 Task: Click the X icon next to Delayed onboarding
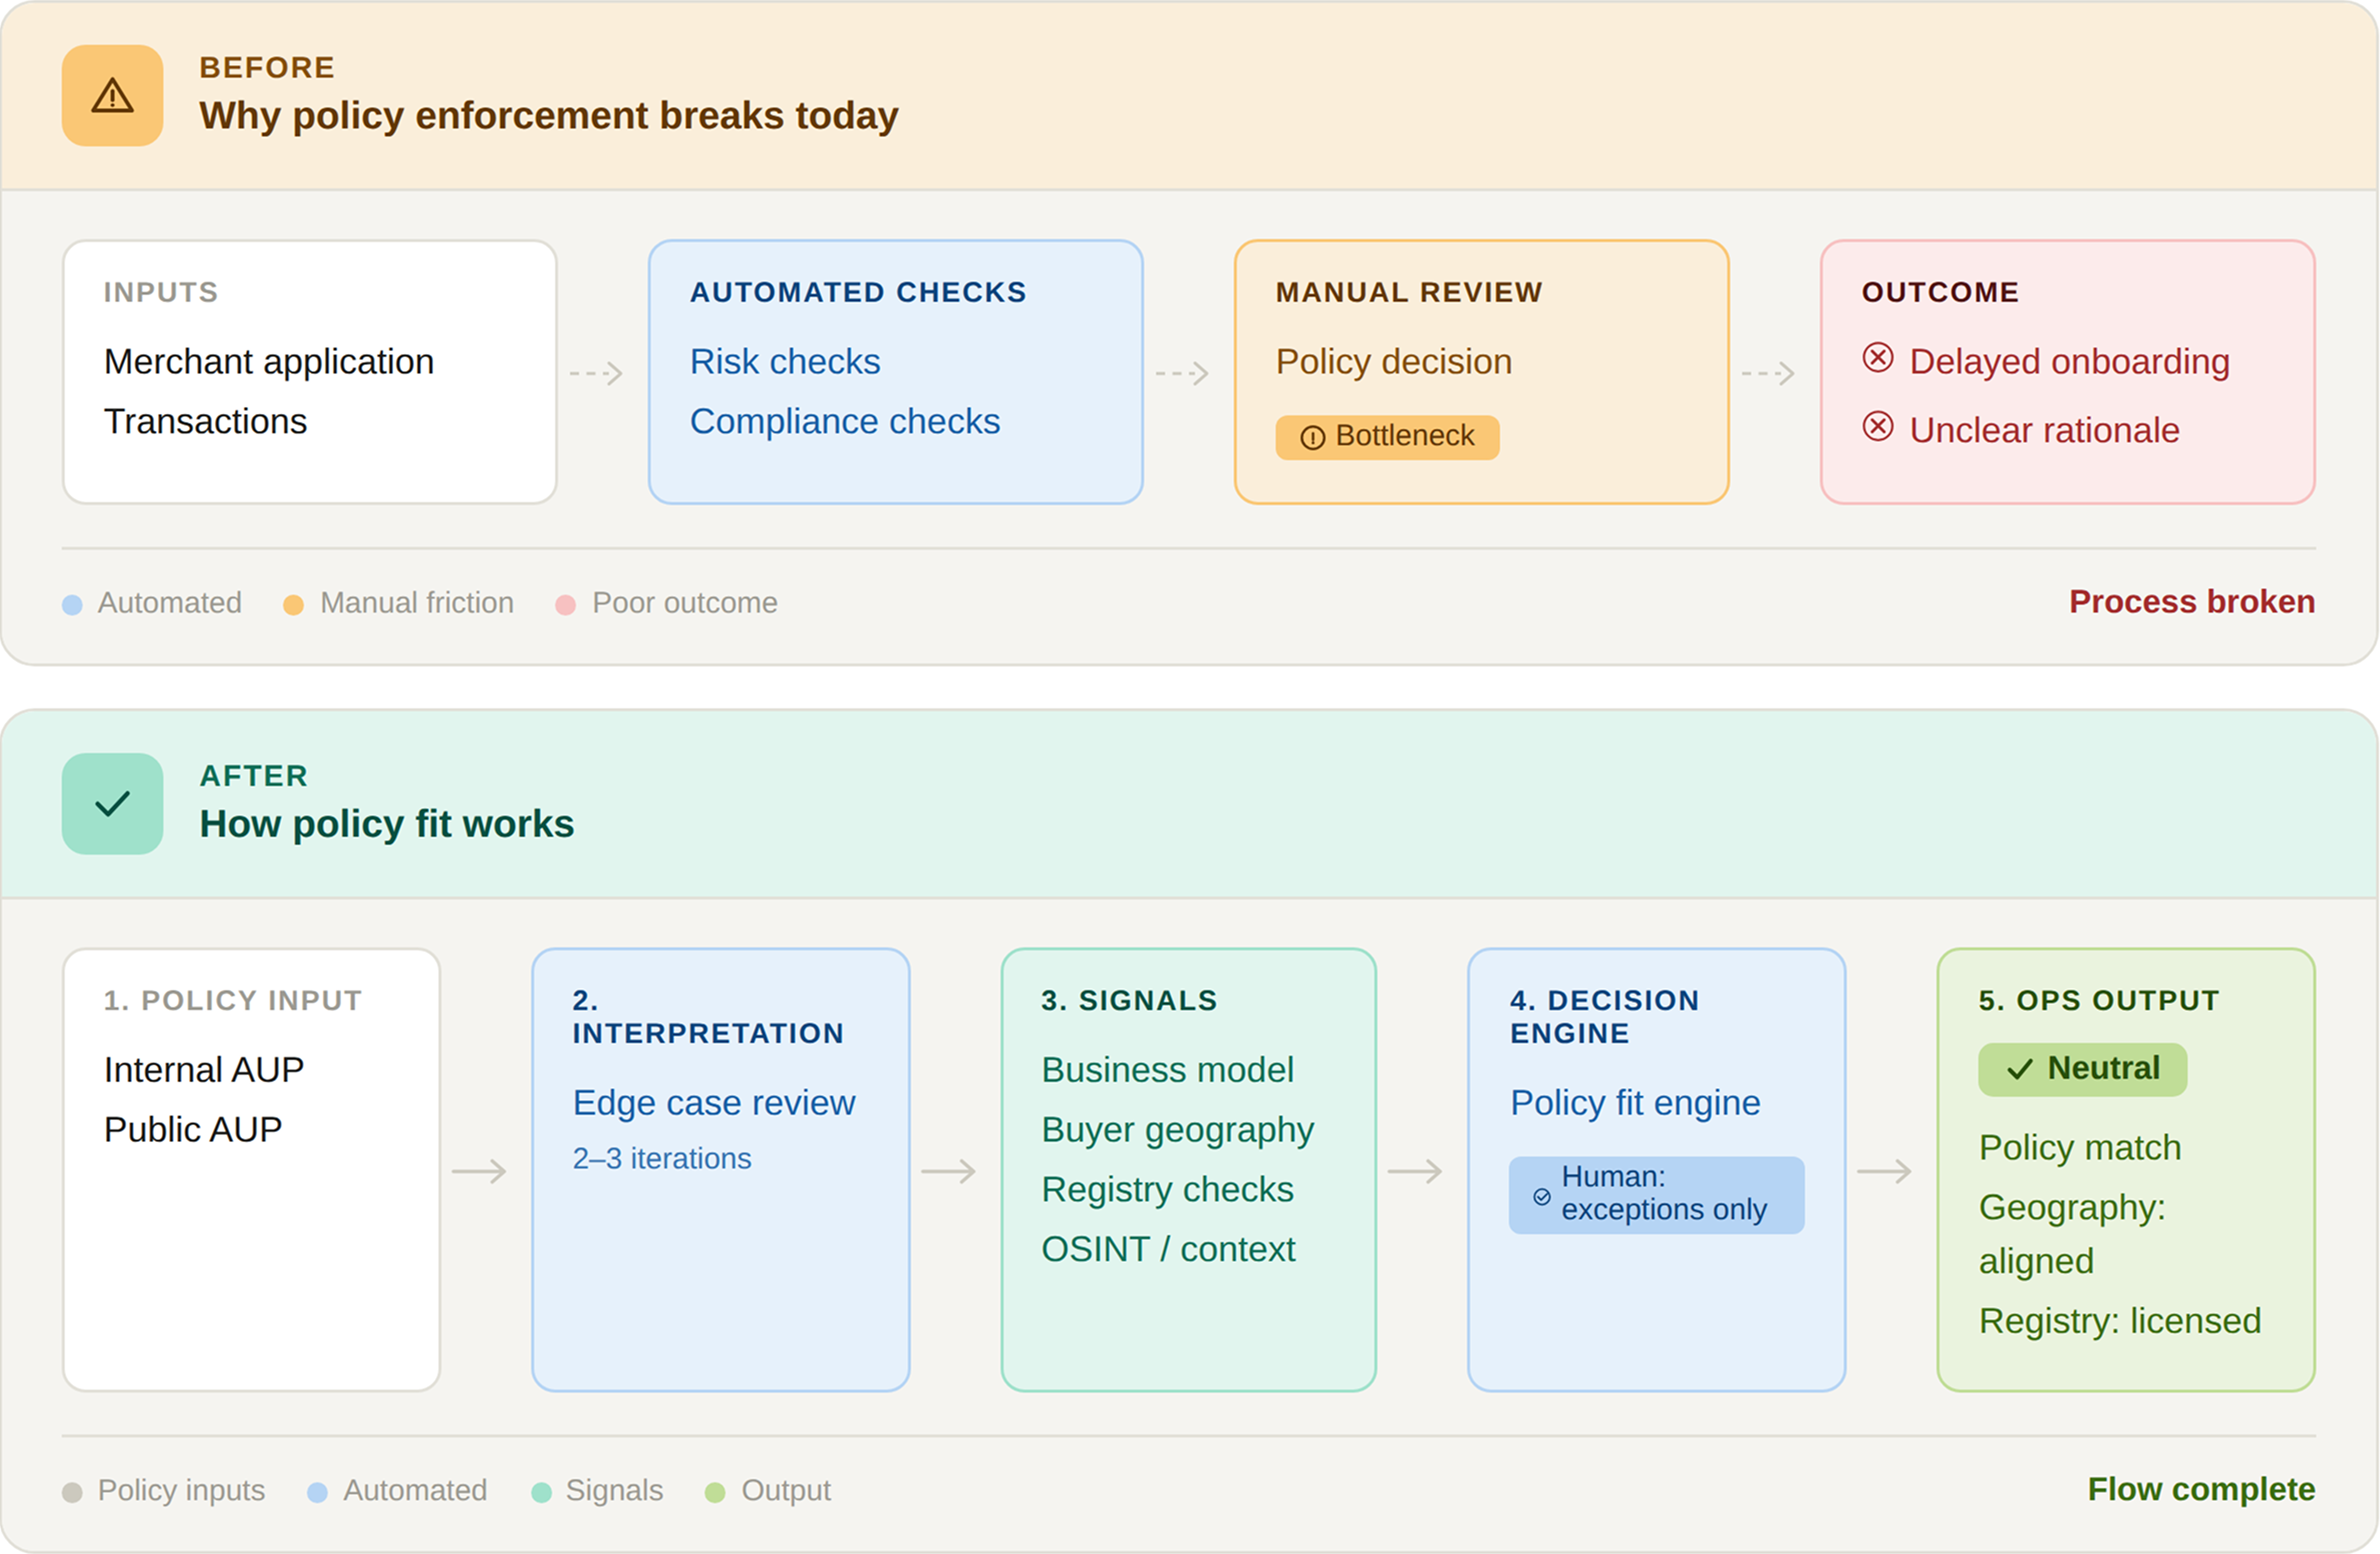pyautogui.click(x=1877, y=357)
